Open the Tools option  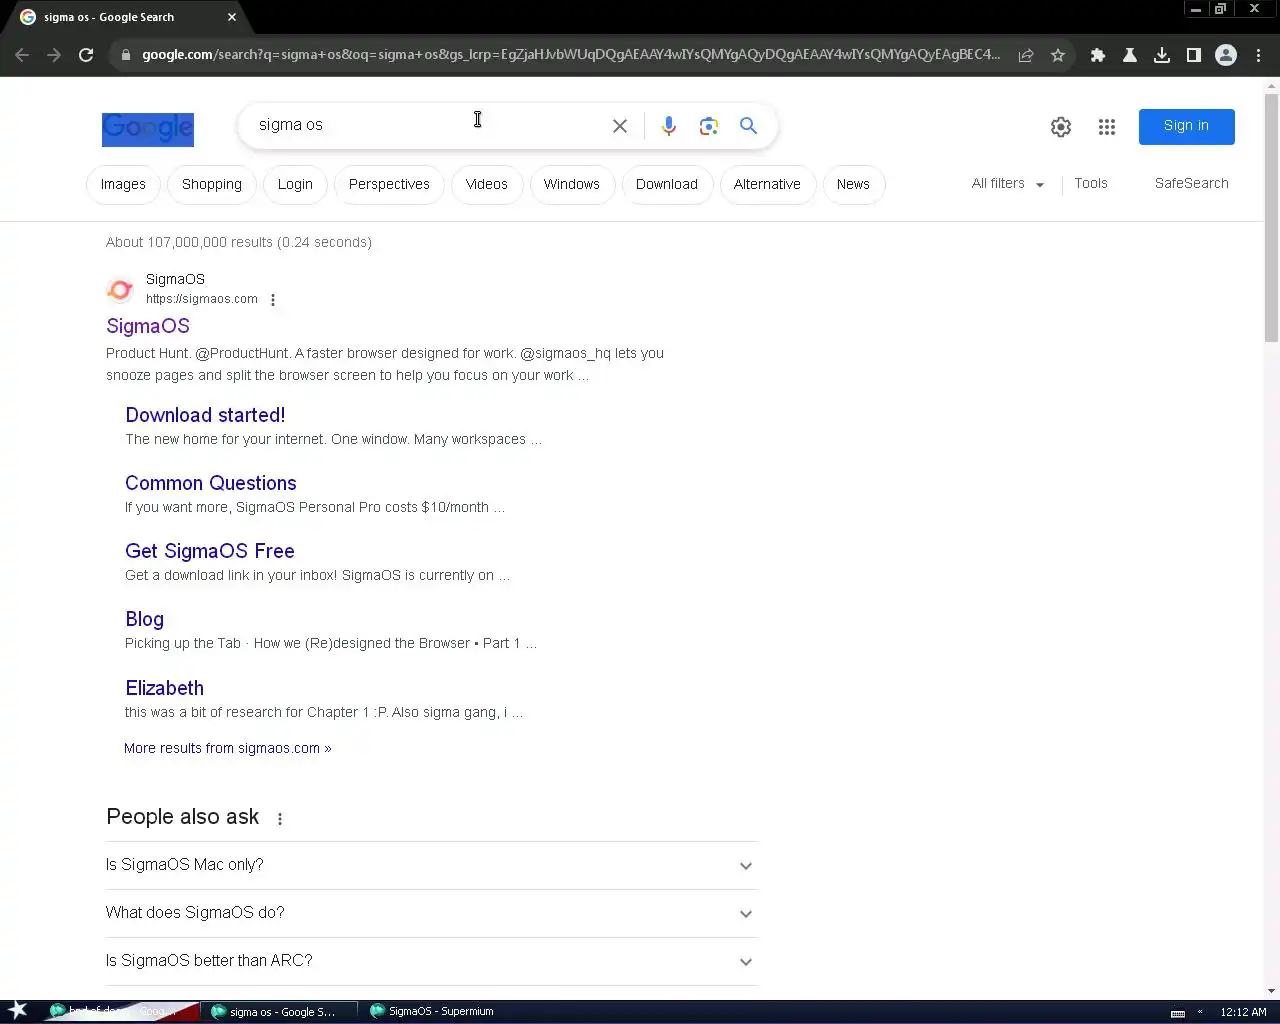point(1091,184)
